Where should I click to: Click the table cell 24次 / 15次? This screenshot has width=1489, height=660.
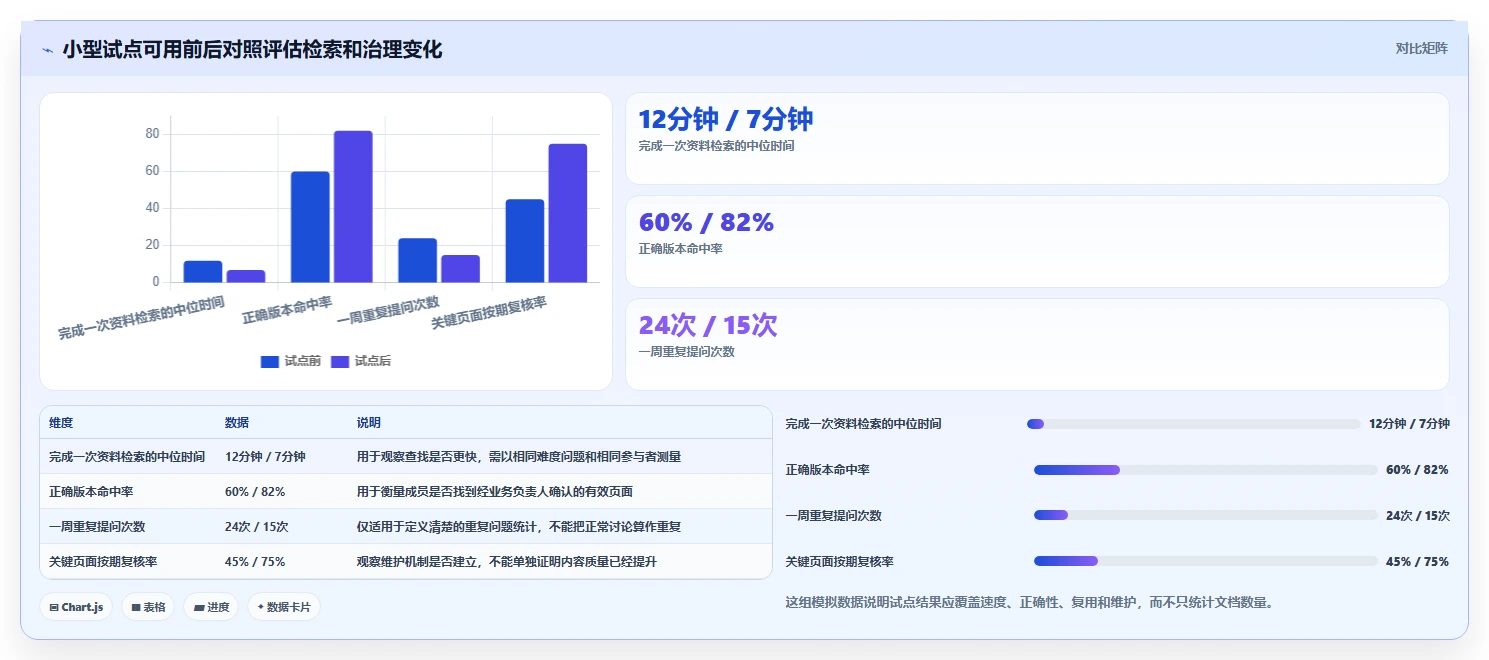[x=257, y=527]
